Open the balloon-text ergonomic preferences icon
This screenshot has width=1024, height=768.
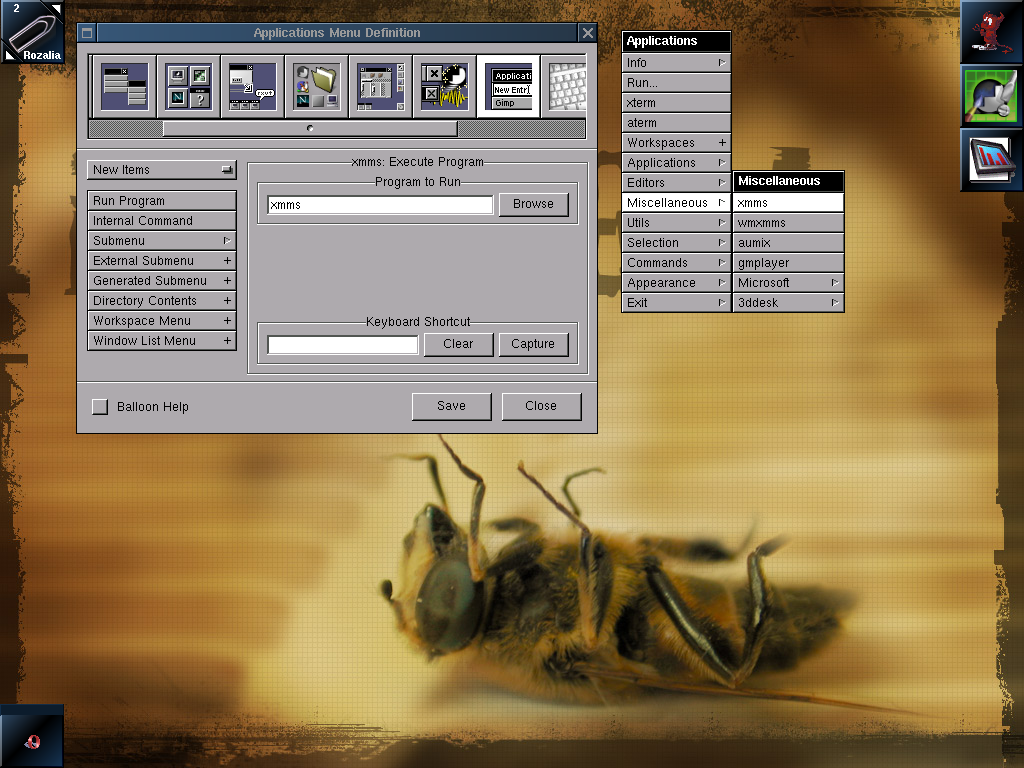click(x=252, y=86)
